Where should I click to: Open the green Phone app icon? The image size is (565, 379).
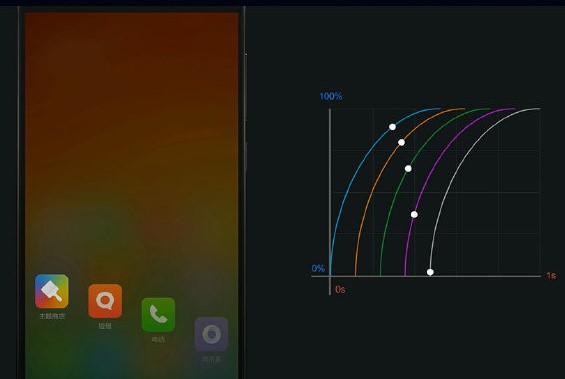pos(158,315)
